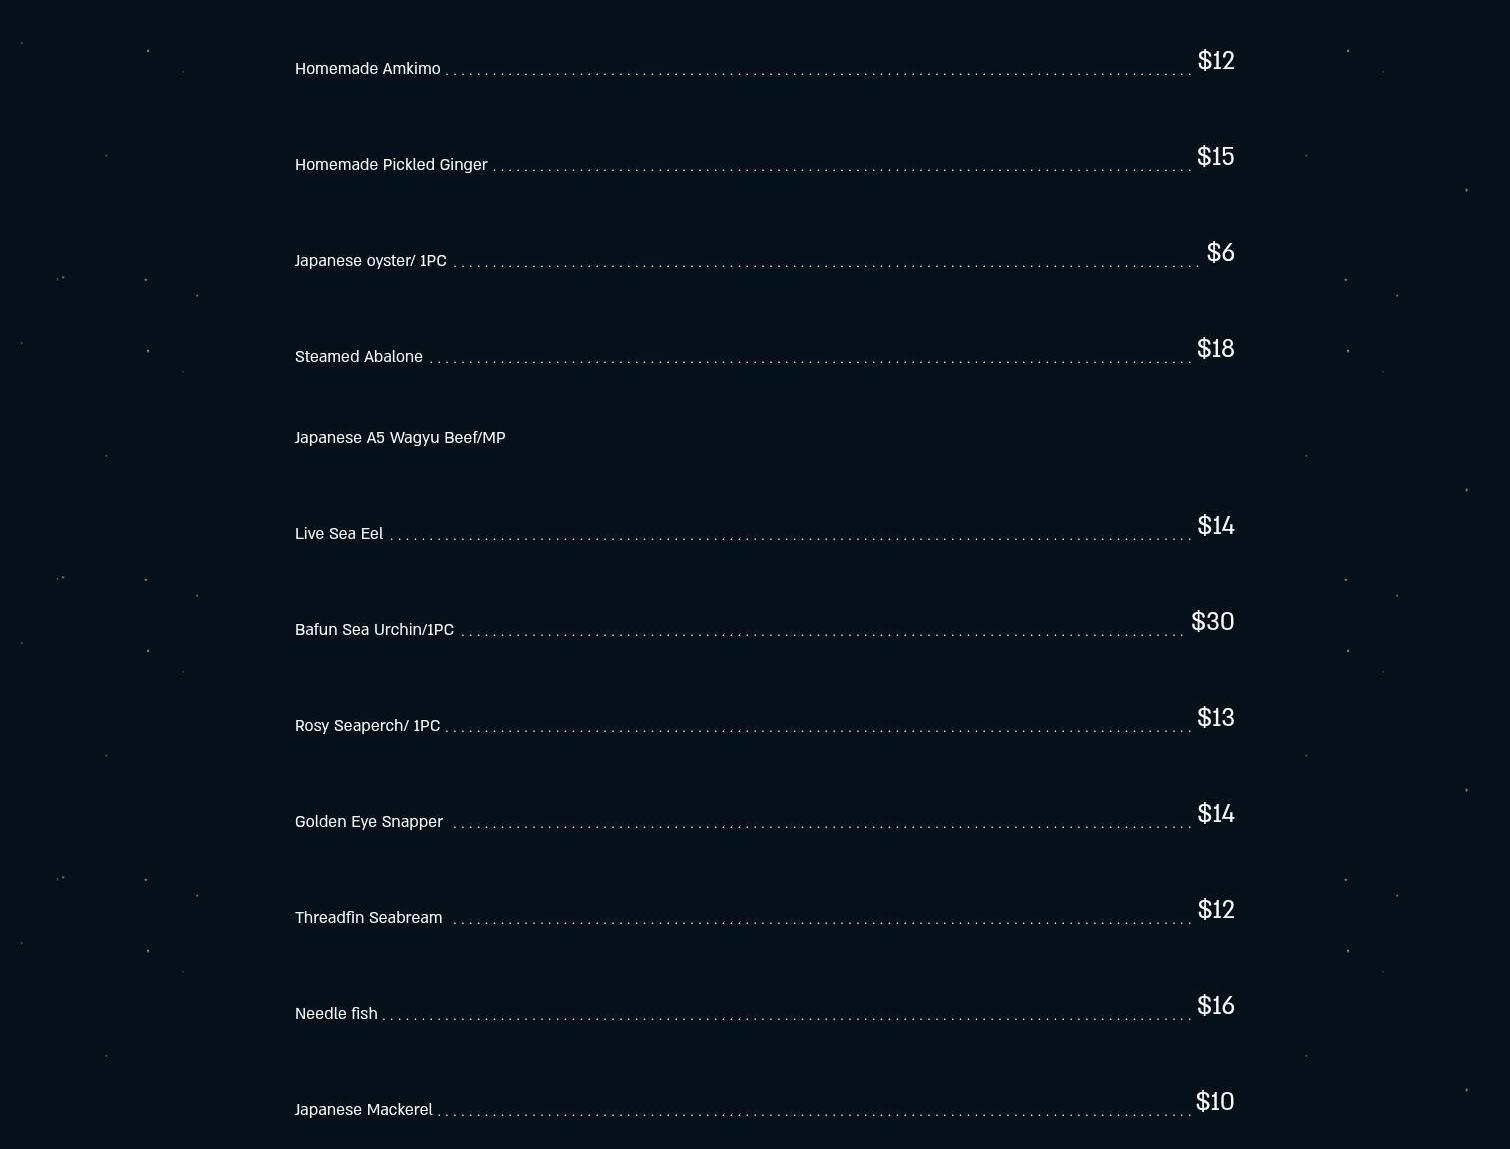Click the $12 Homemade Amkimo price
Image resolution: width=1510 pixels, height=1149 pixels.
click(x=1215, y=61)
